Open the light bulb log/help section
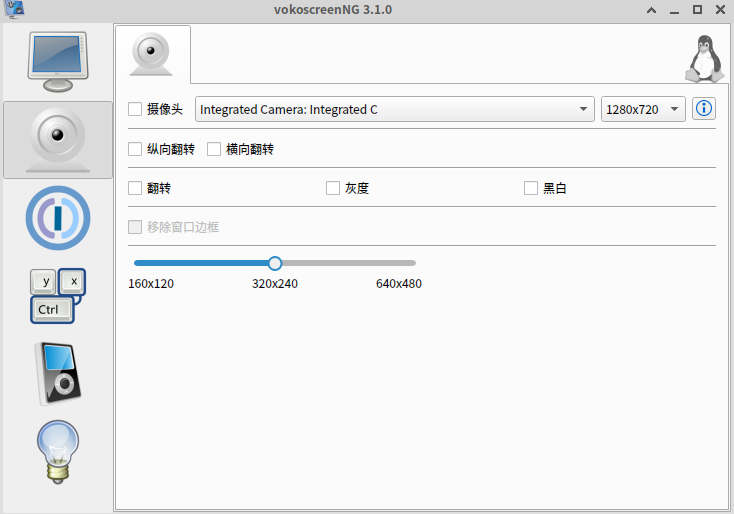The height and width of the screenshot is (514, 734). 58,451
